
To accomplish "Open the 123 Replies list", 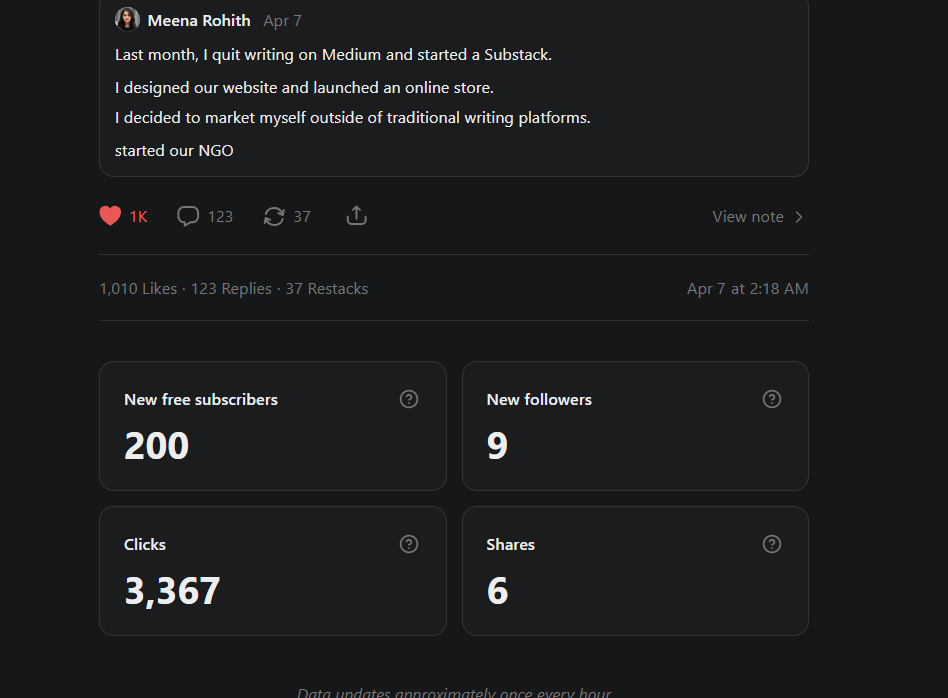I will pyautogui.click(x=231, y=289).
